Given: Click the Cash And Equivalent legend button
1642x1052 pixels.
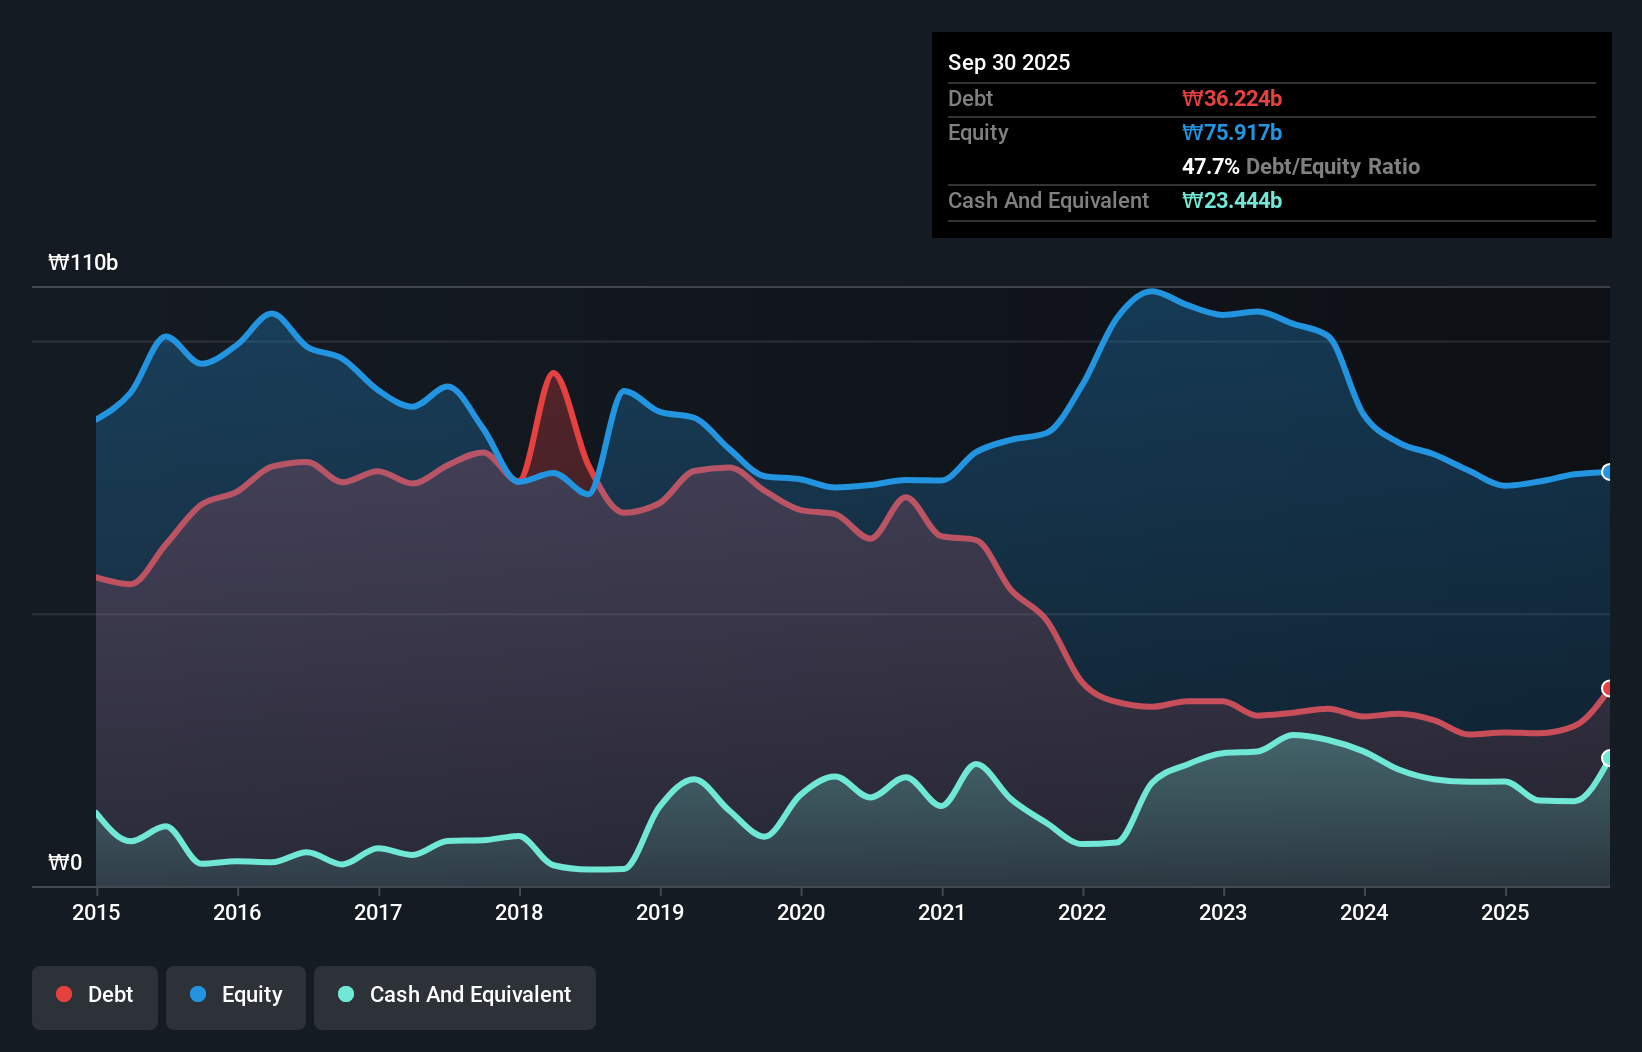Looking at the screenshot, I should (455, 996).
